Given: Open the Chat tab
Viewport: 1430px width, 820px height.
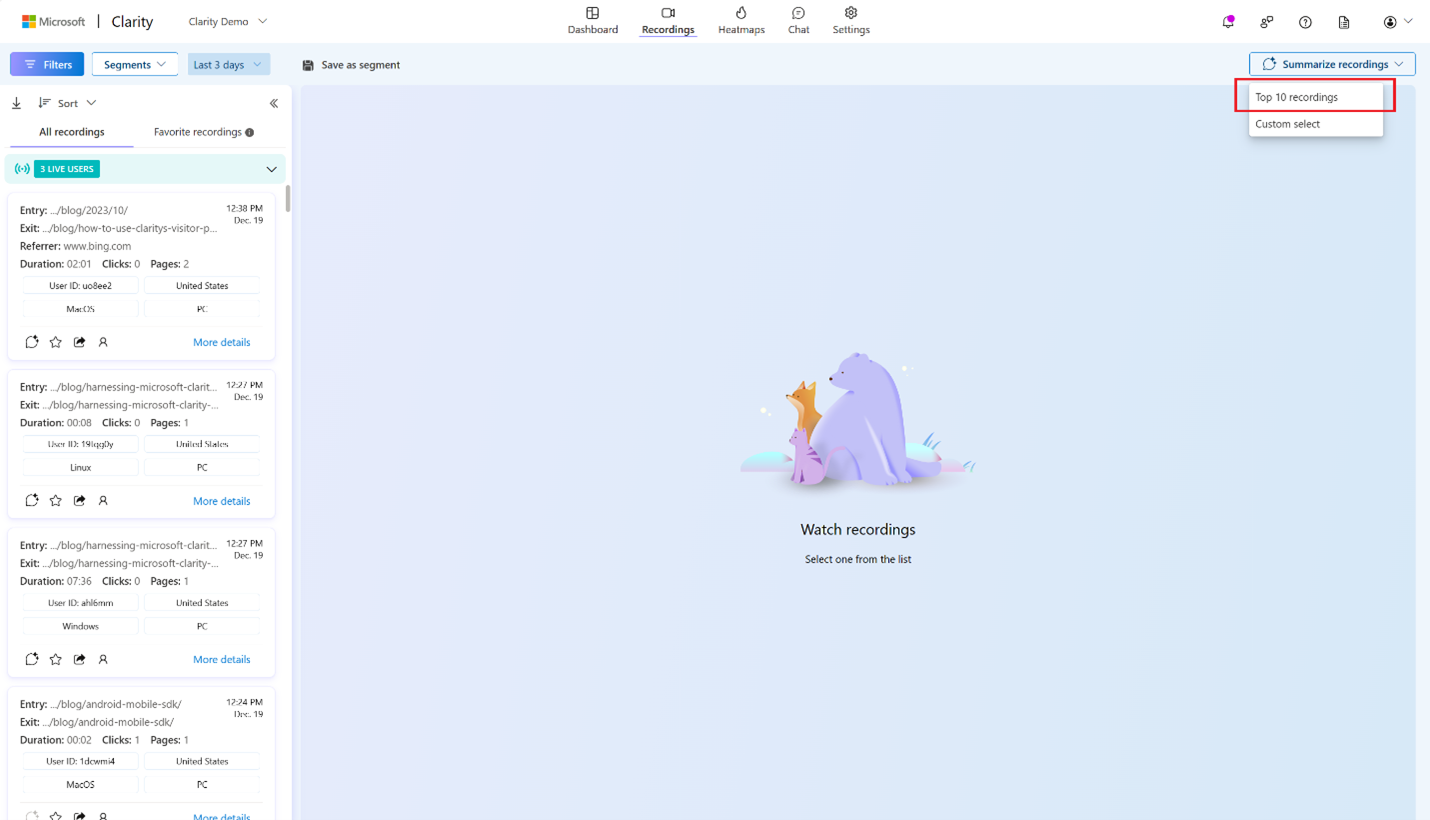Looking at the screenshot, I should click(798, 21).
